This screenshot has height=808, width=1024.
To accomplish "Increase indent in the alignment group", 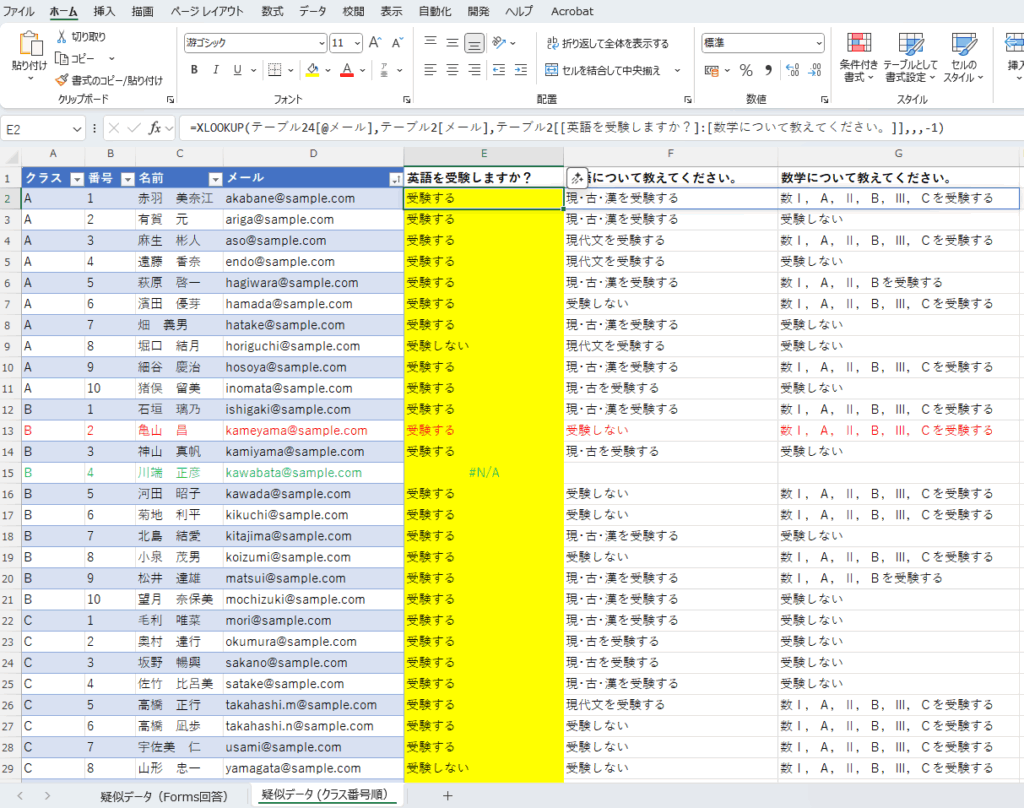I will pyautogui.click(x=520, y=70).
